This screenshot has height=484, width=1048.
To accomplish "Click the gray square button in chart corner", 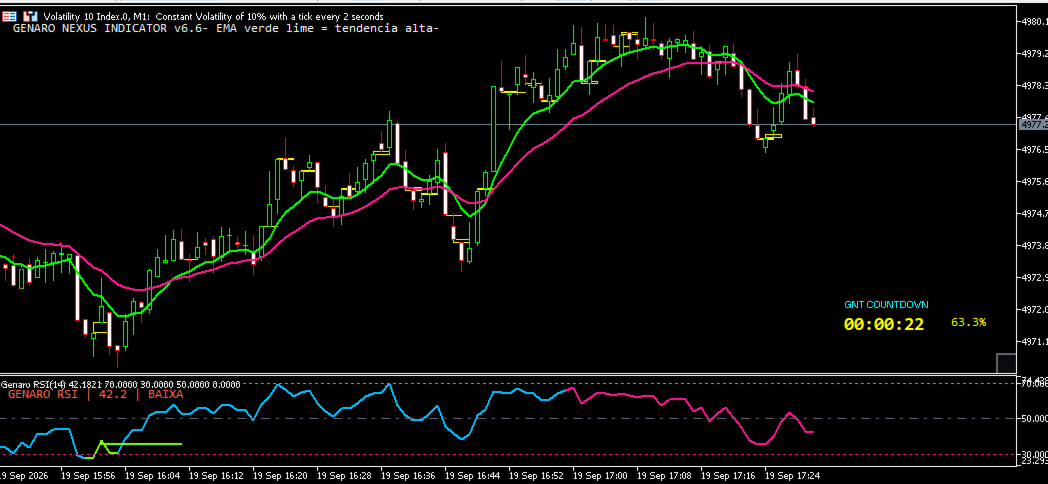I will 1006,363.
